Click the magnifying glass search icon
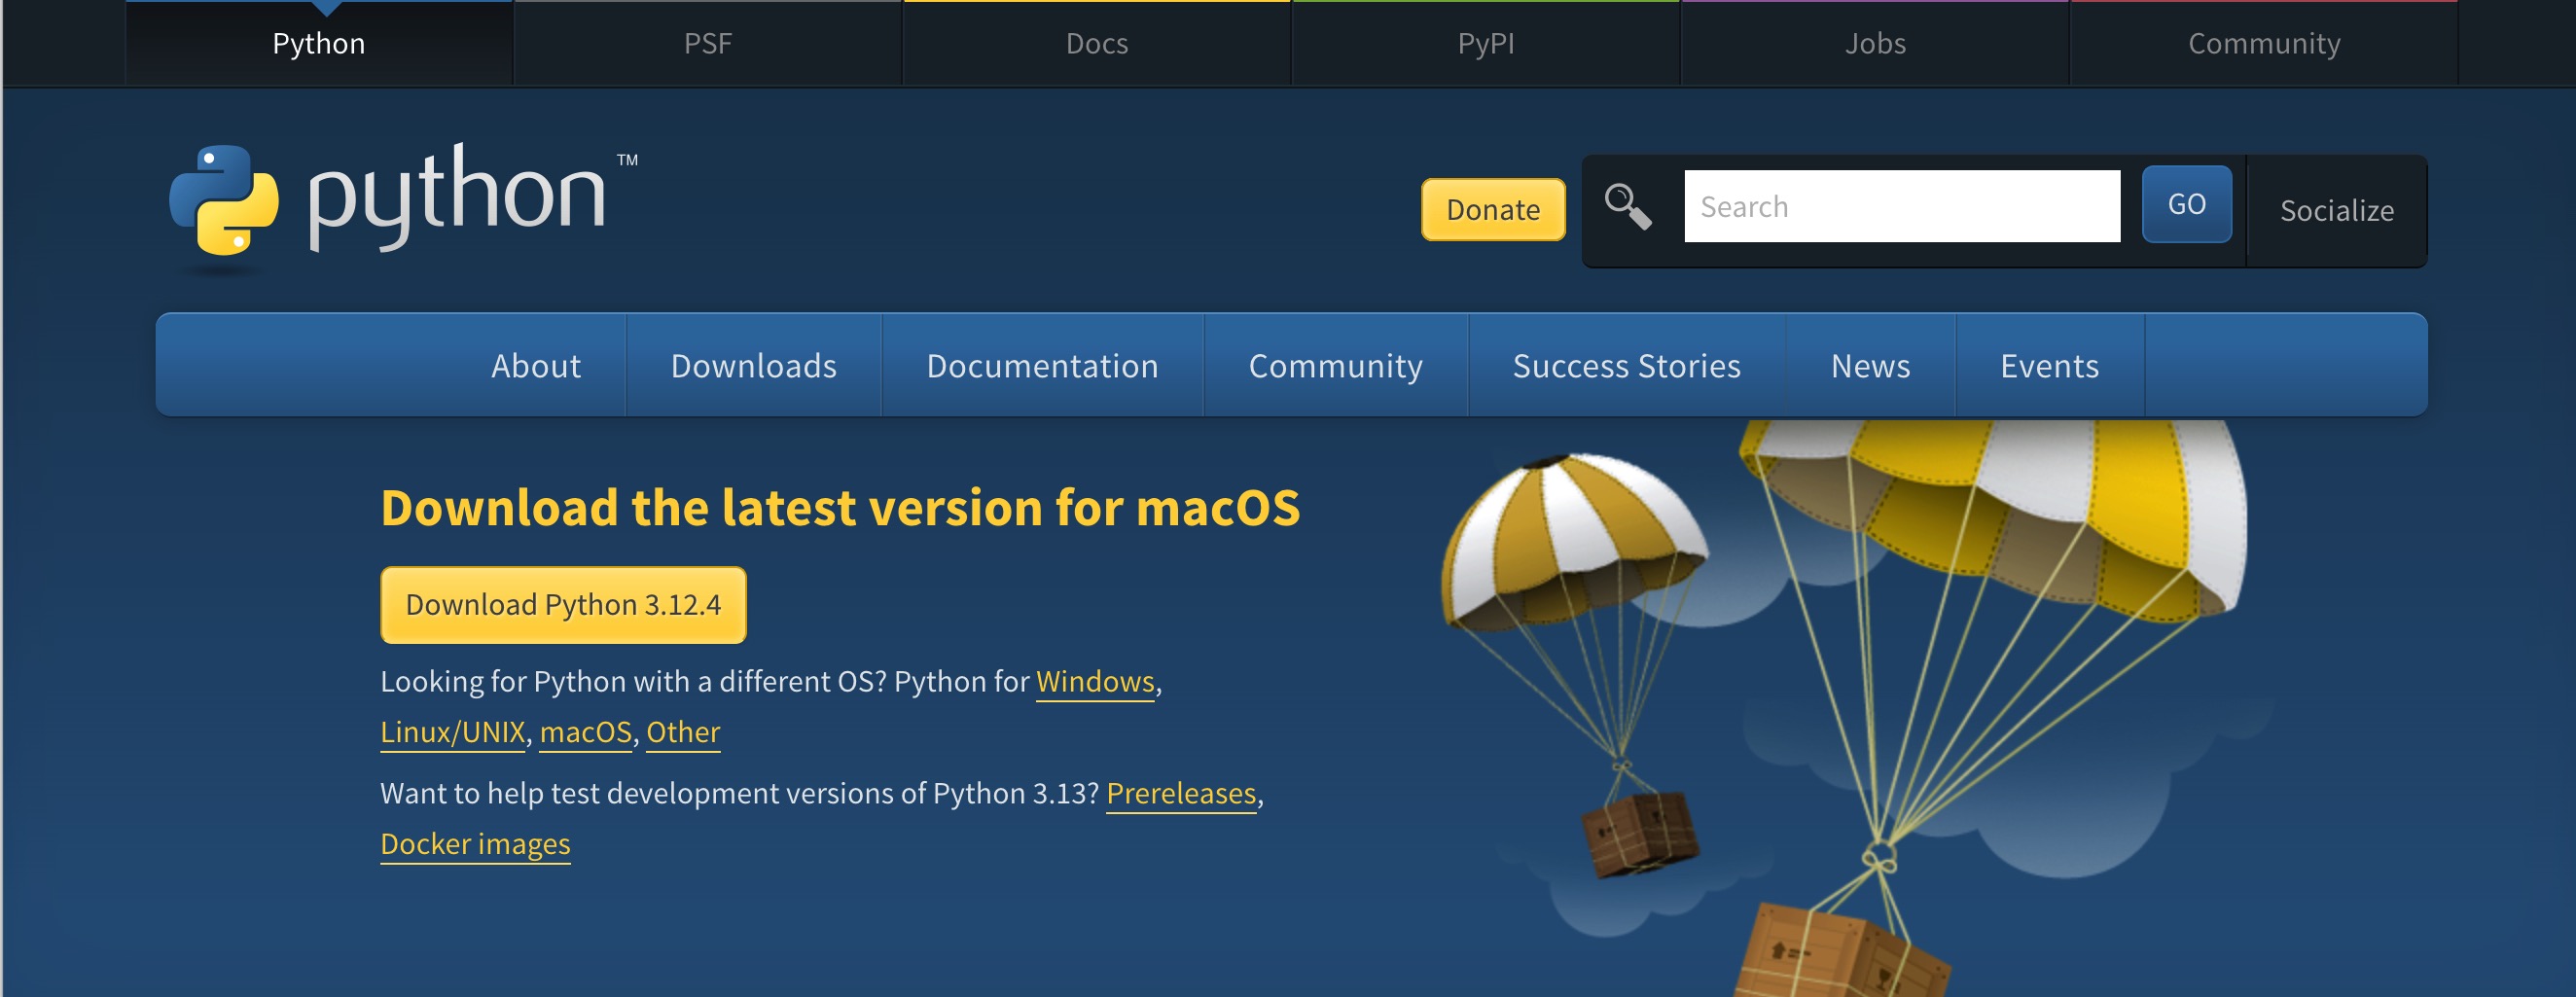2576x997 pixels. pos(1627,207)
